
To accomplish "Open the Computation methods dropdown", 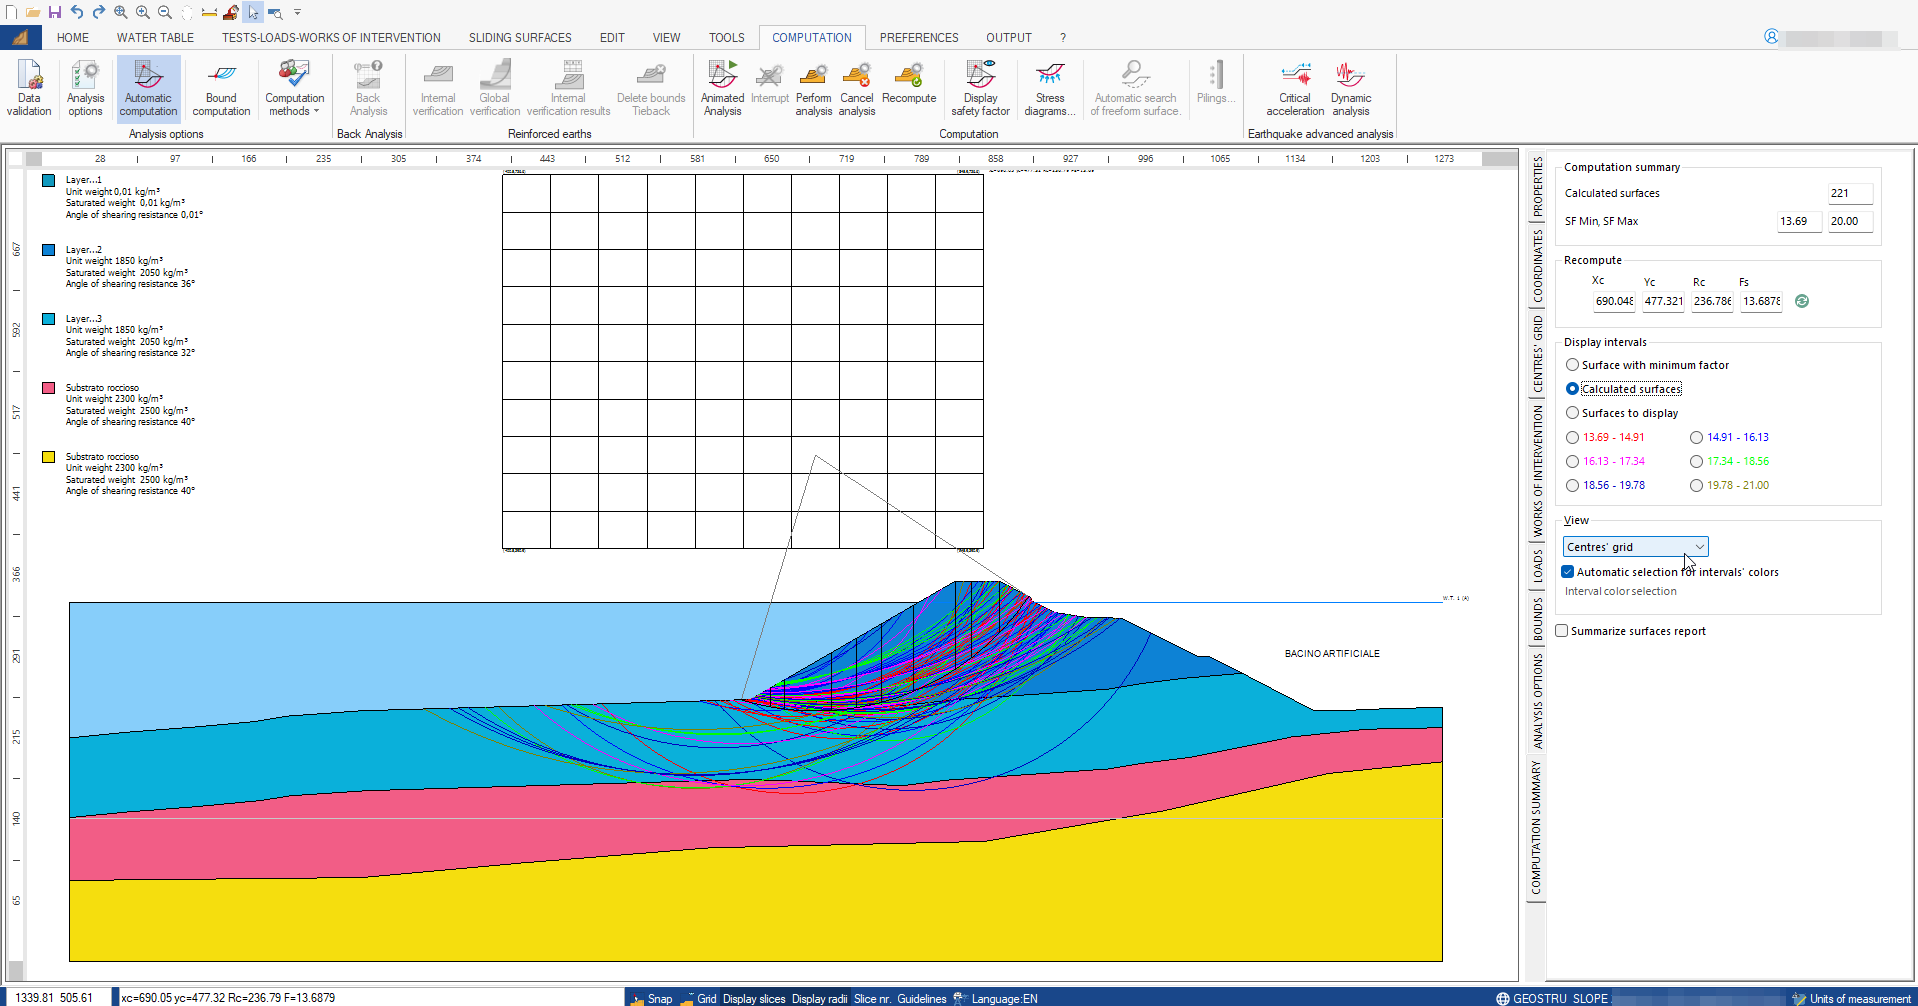I will click(294, 88).
